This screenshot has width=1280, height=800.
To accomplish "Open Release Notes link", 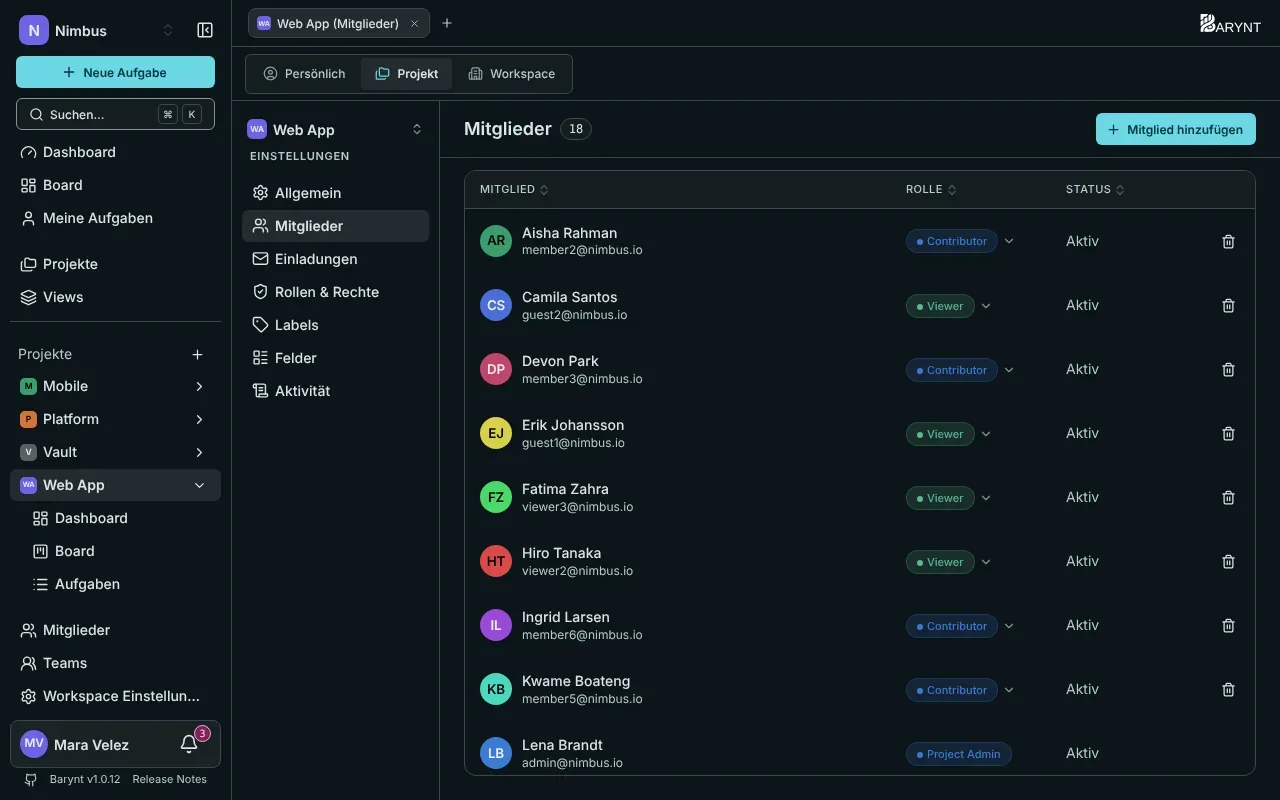I will tap(169, 779).
